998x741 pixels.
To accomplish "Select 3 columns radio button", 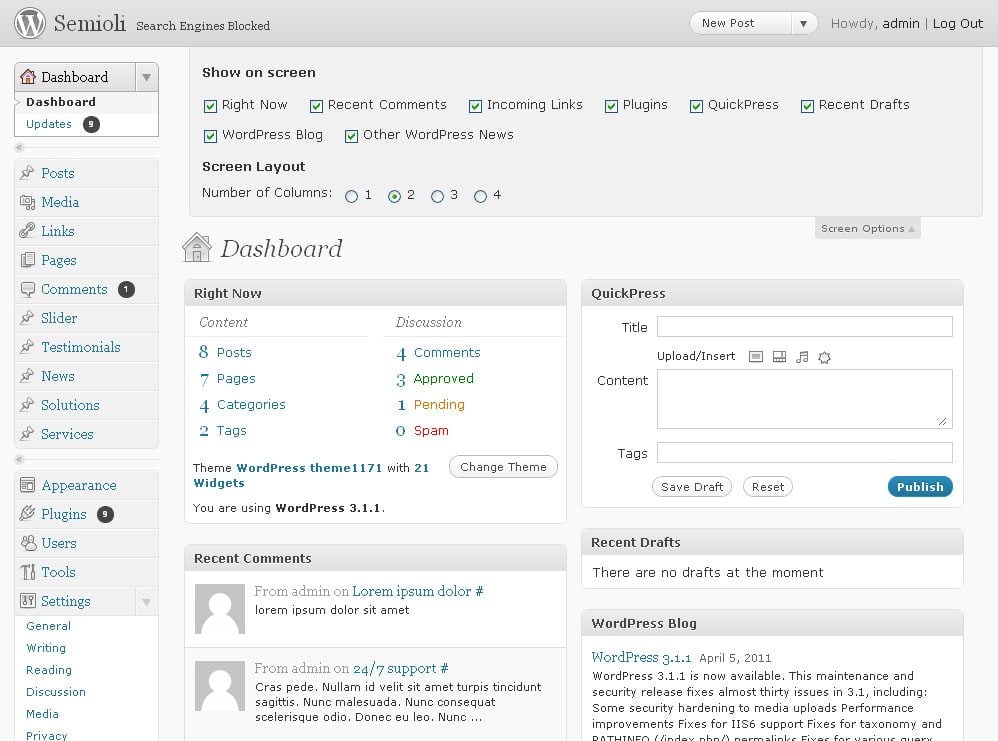I will [437, 197].
